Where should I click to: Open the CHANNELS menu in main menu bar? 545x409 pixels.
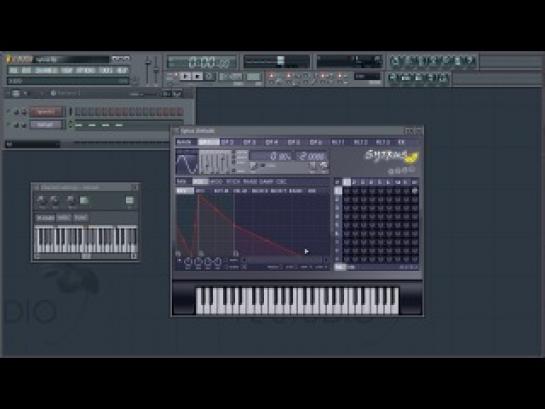coord(46,70)
